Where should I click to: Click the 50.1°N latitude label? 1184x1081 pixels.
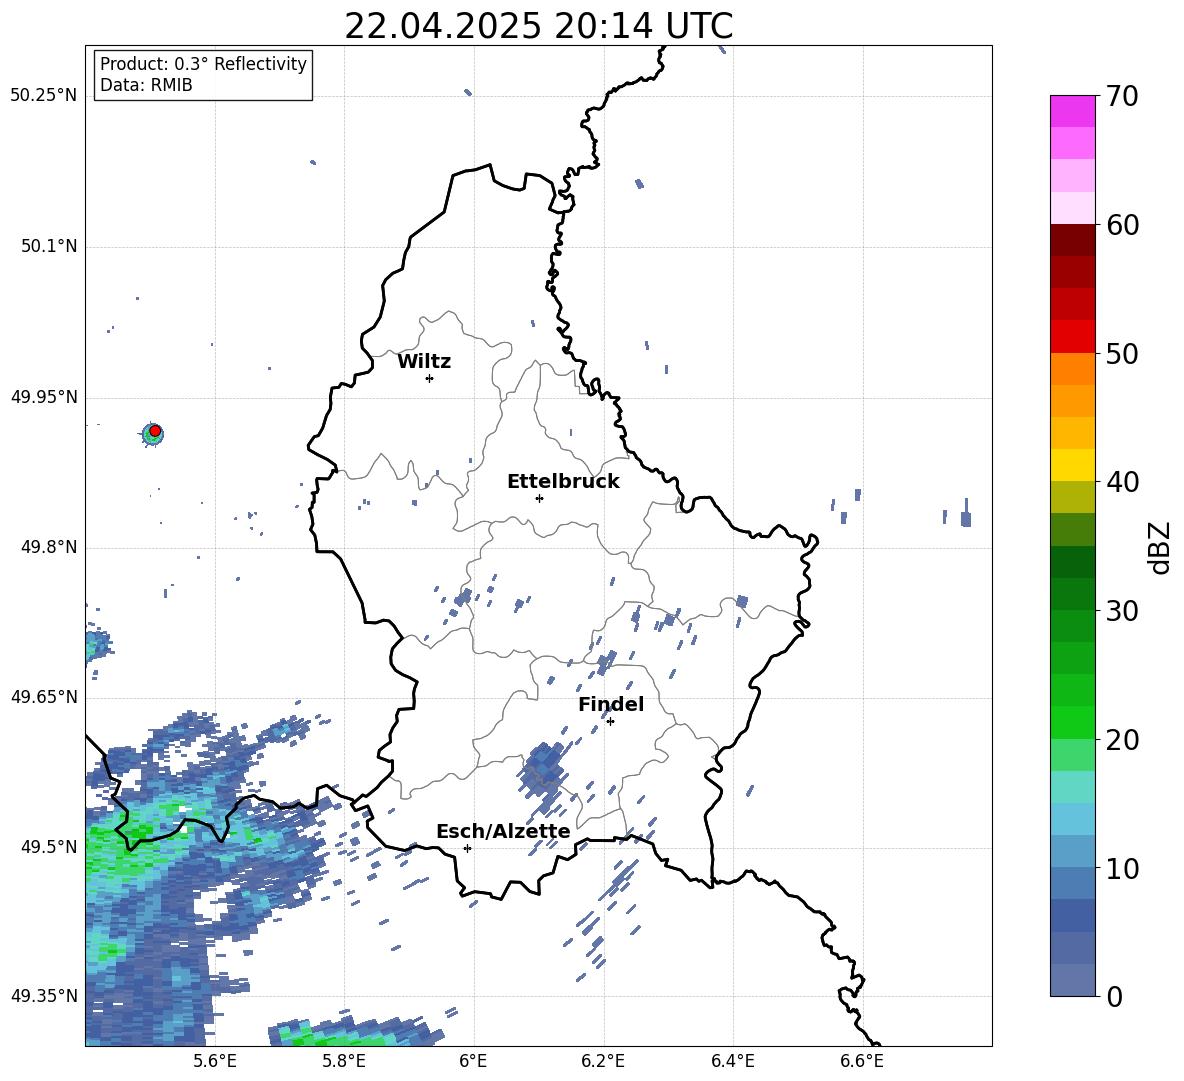(x=48, y=247)
